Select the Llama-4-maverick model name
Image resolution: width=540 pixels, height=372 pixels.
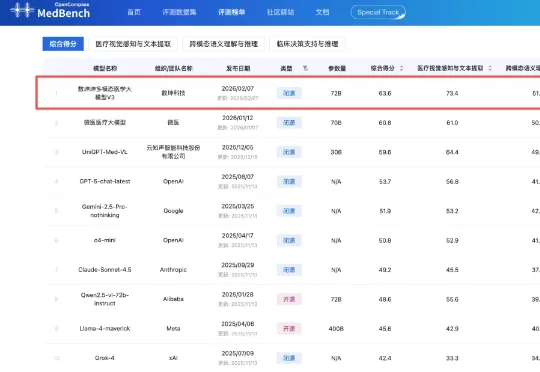[105, 329]
